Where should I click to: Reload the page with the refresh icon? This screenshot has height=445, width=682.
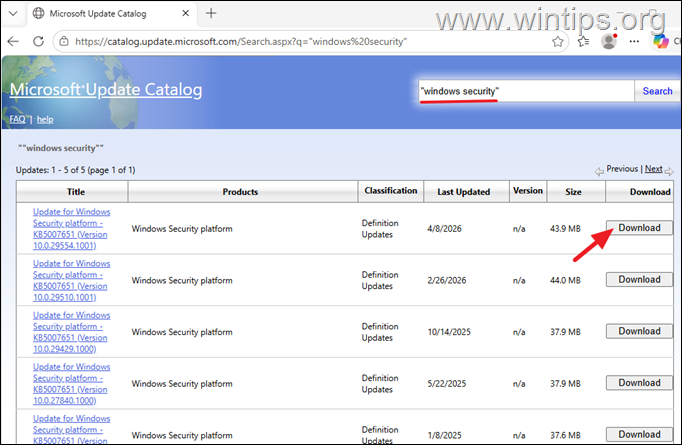(x=39, y=41)
